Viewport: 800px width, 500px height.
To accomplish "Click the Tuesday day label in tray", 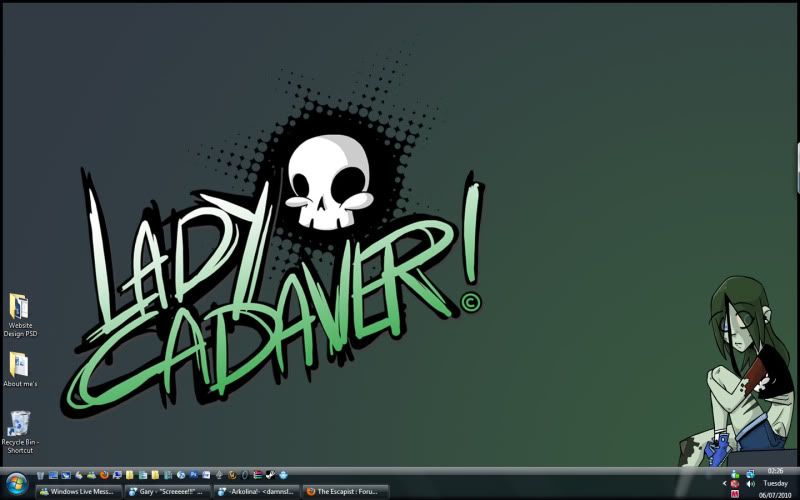I will (x=776, y=483).
